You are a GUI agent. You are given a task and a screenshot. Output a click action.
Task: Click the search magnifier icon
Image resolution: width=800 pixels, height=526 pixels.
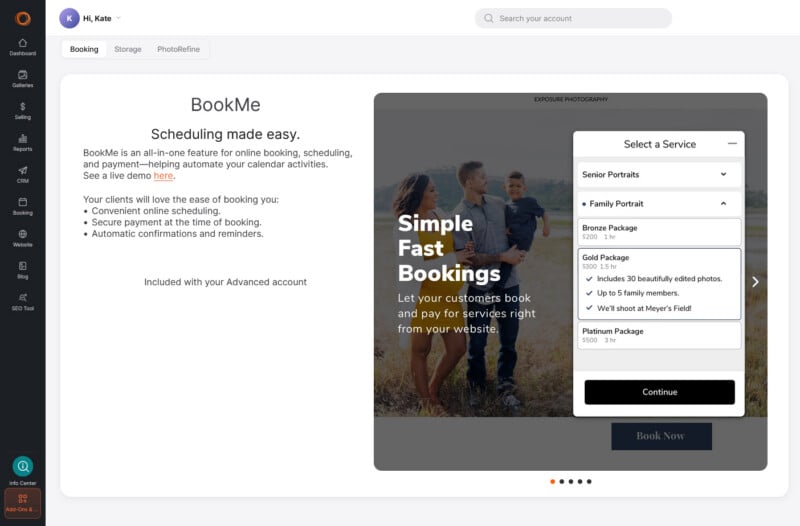[488, 18]
